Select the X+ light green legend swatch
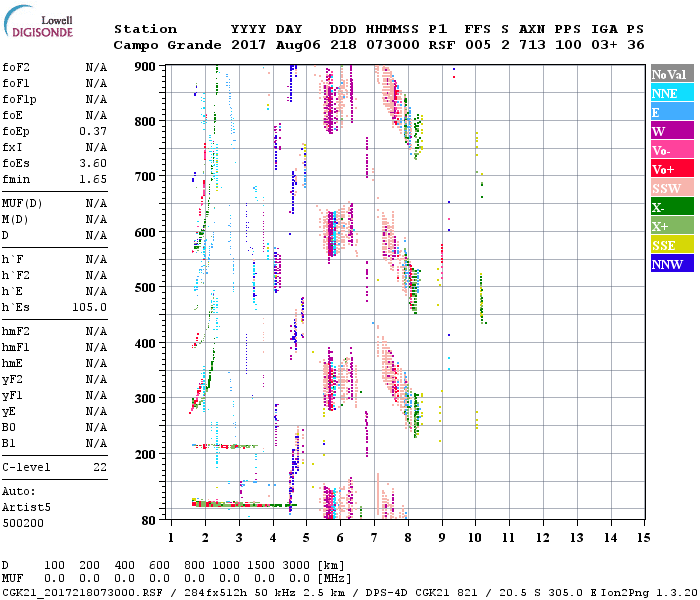 671,226
